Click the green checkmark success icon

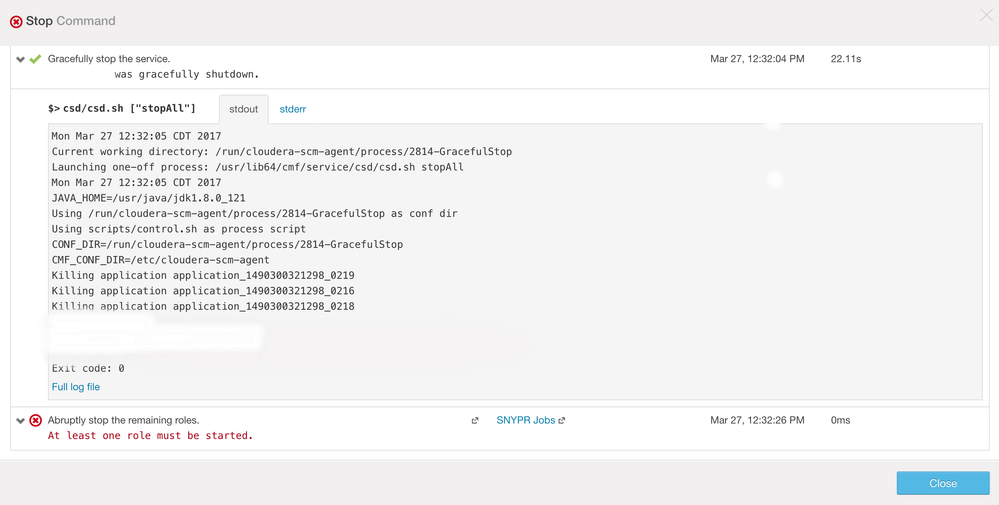(35, 59)
